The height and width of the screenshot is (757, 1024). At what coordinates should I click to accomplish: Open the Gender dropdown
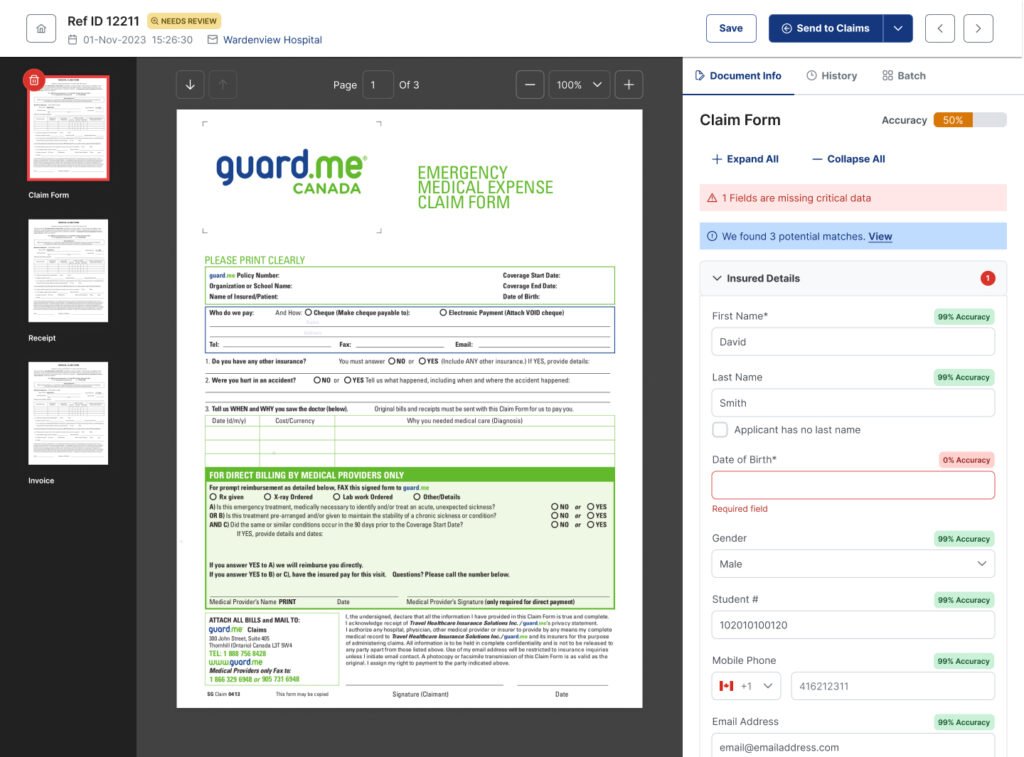click(x=853, y=564)
